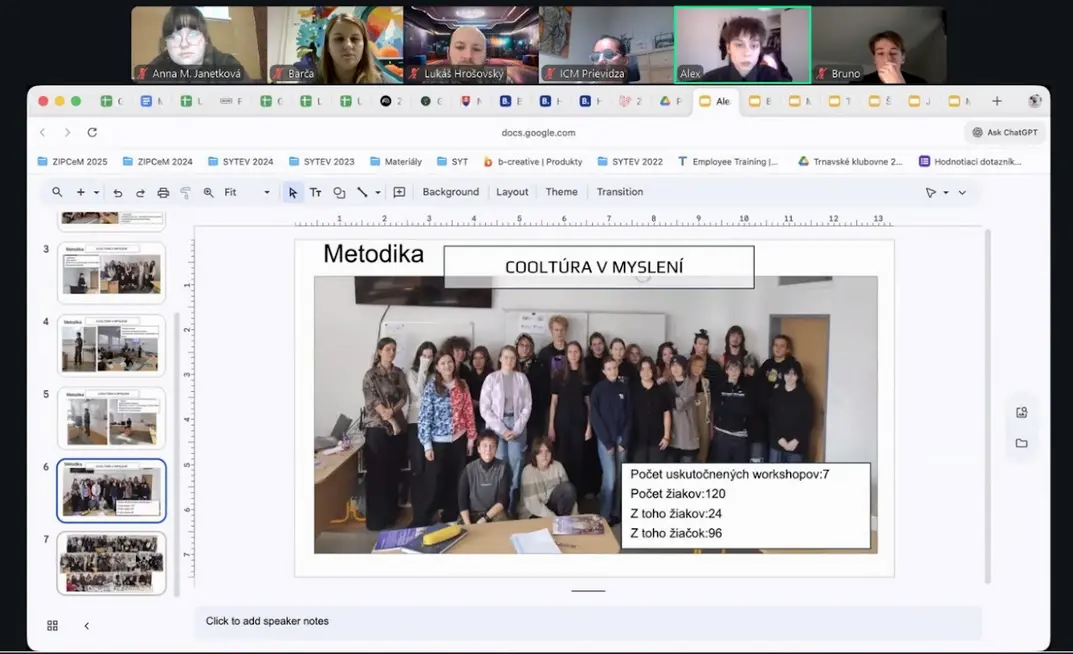Open the line type dropdown arrow

[x=378, y=192]
